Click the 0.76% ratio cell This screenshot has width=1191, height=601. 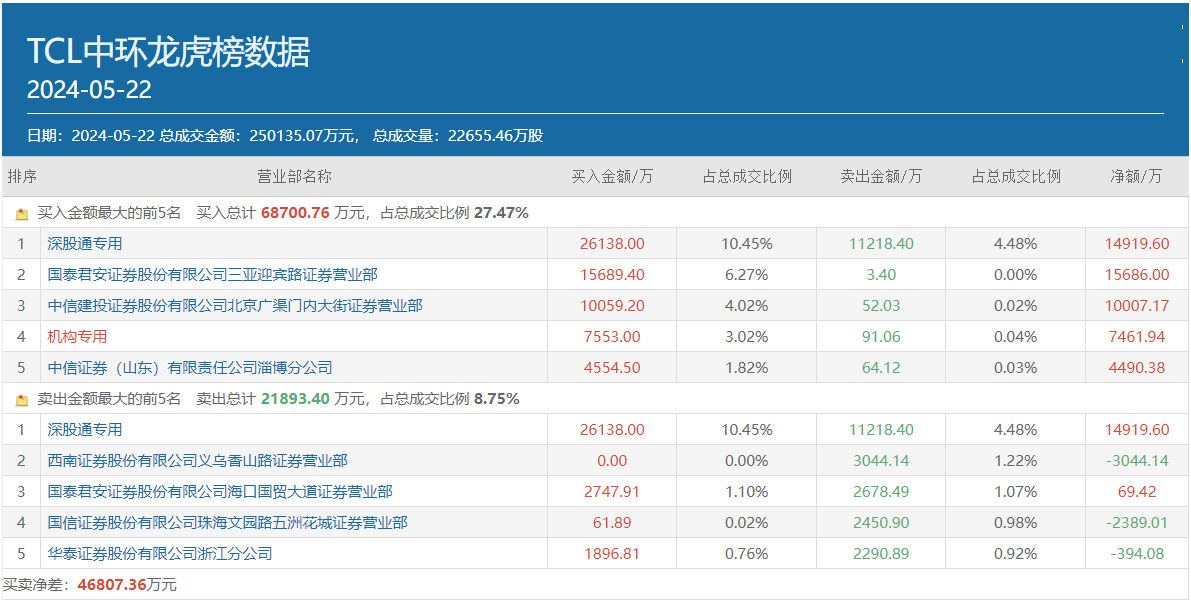[747, 554]
